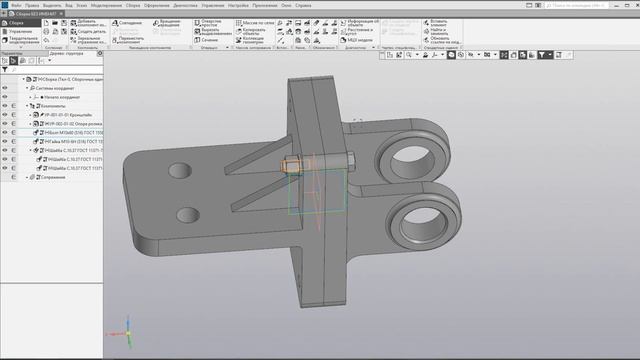Collapse the Компоненты tree node
This screenshot has height=360, width=640.
click(27, 106)
